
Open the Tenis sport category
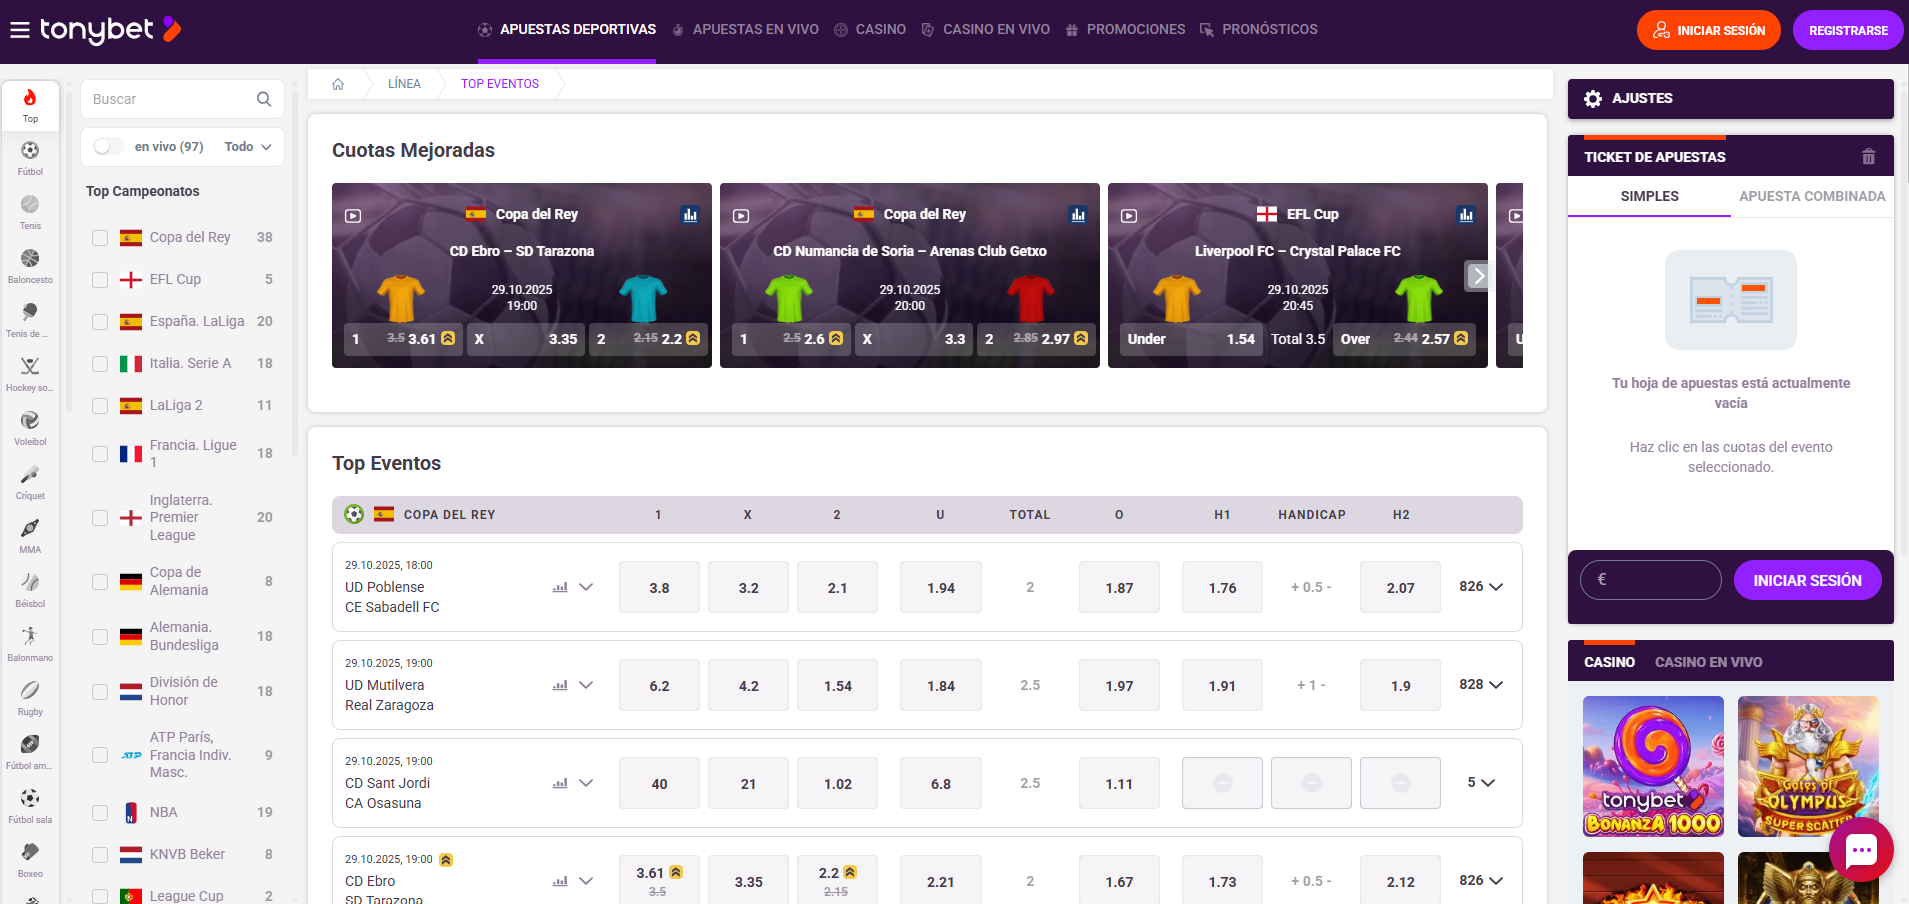(30, 212)
